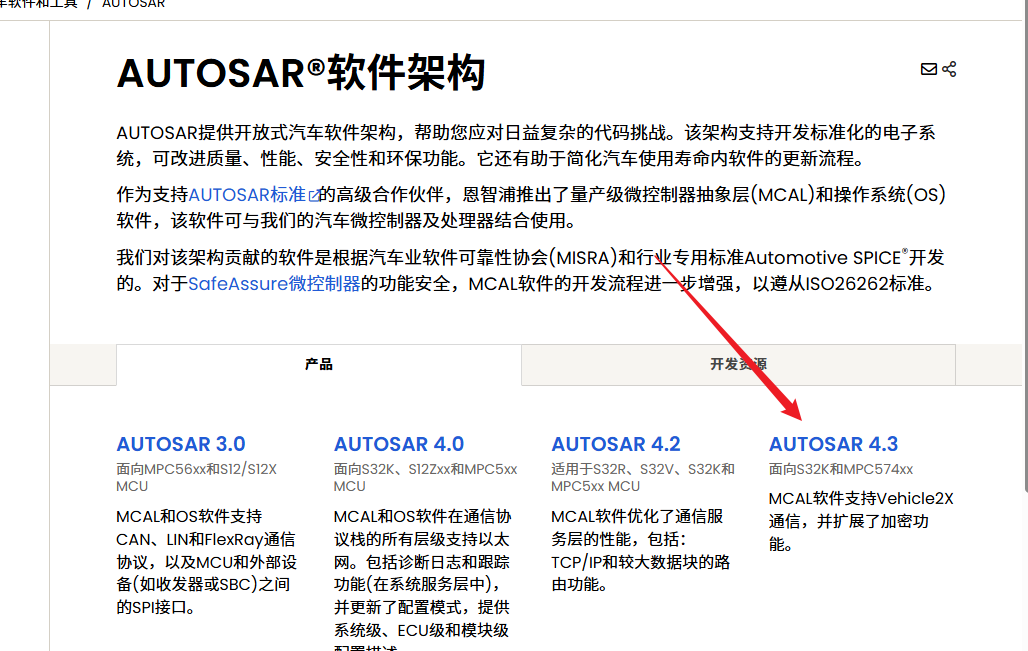The width and height of the screenshot is (1028, 651).
Task: Click the share icon
Action: [950, 68]
